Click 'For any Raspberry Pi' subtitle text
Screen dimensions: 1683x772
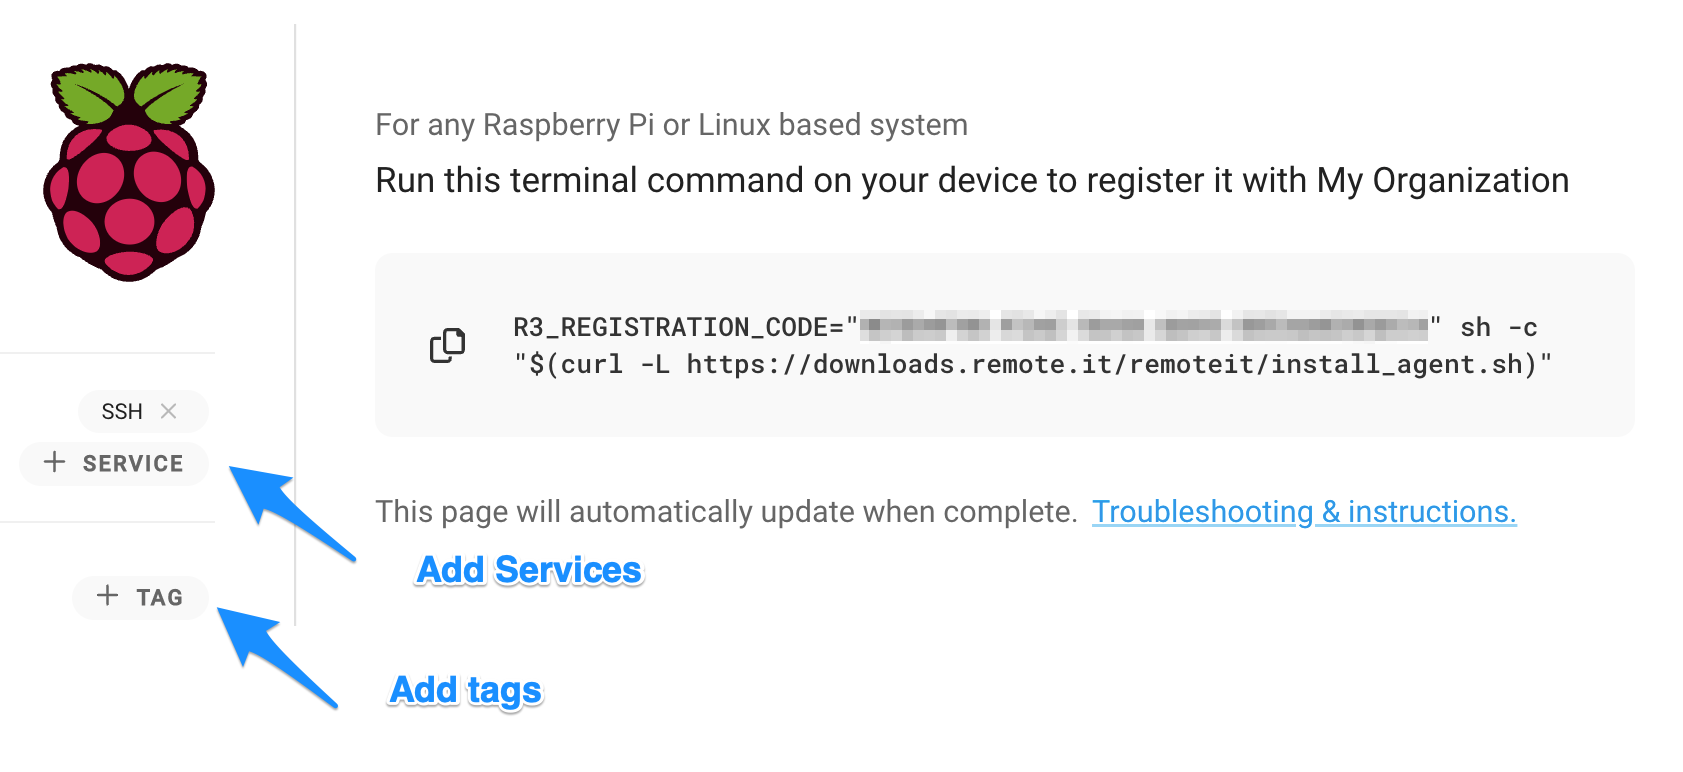[x=671, y=125]
